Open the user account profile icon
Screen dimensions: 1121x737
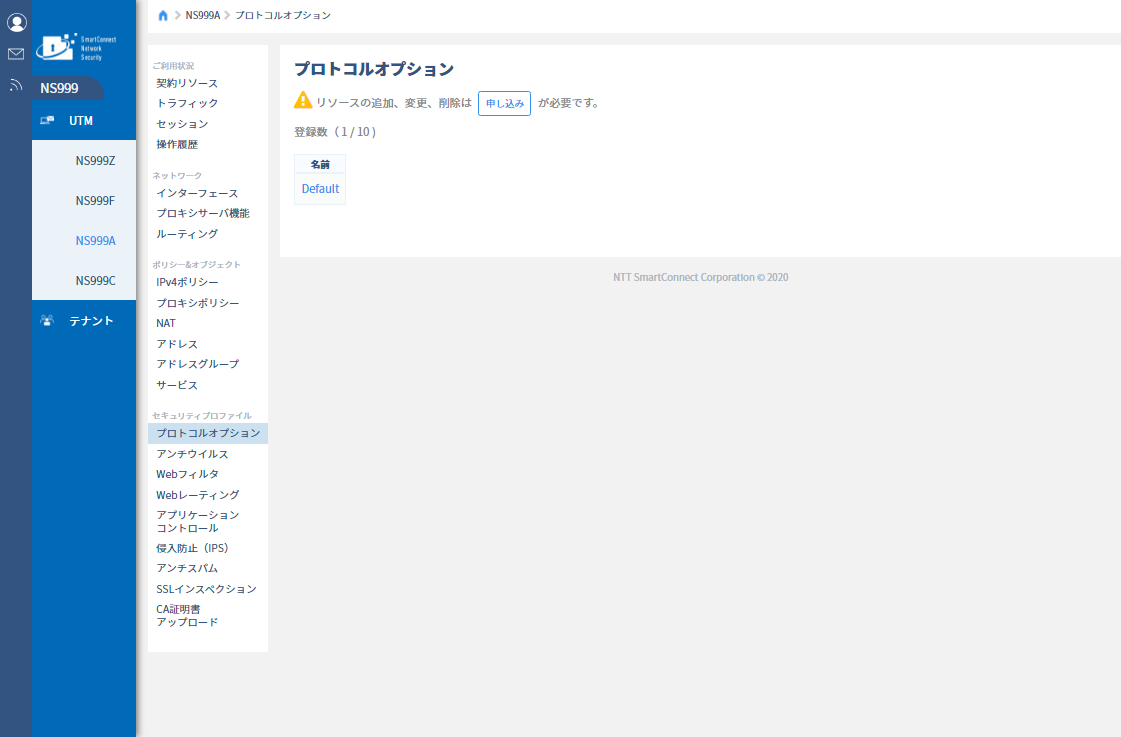pos(16,23)
